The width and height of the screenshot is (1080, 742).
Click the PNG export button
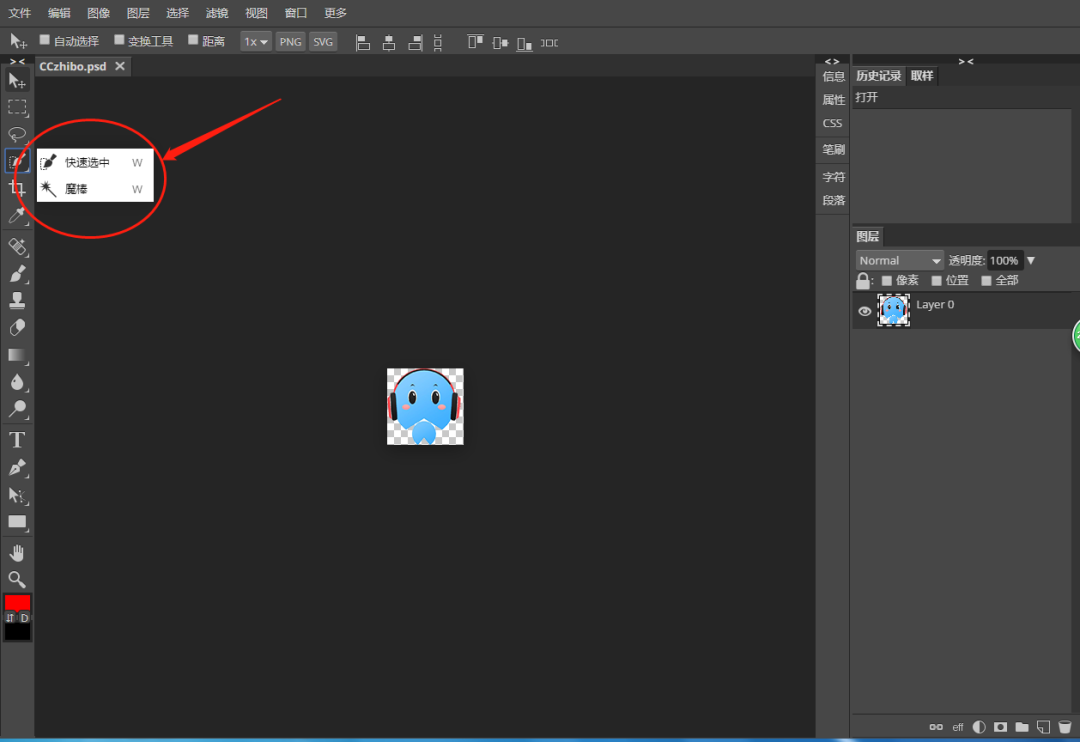click(x=290, y=42)
